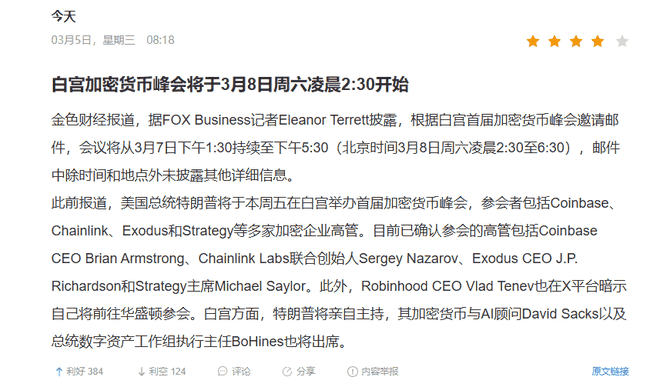This screenshot has width=650, height=387.
Task: Click the fourth orange rating star
Action: pos(597,41)
